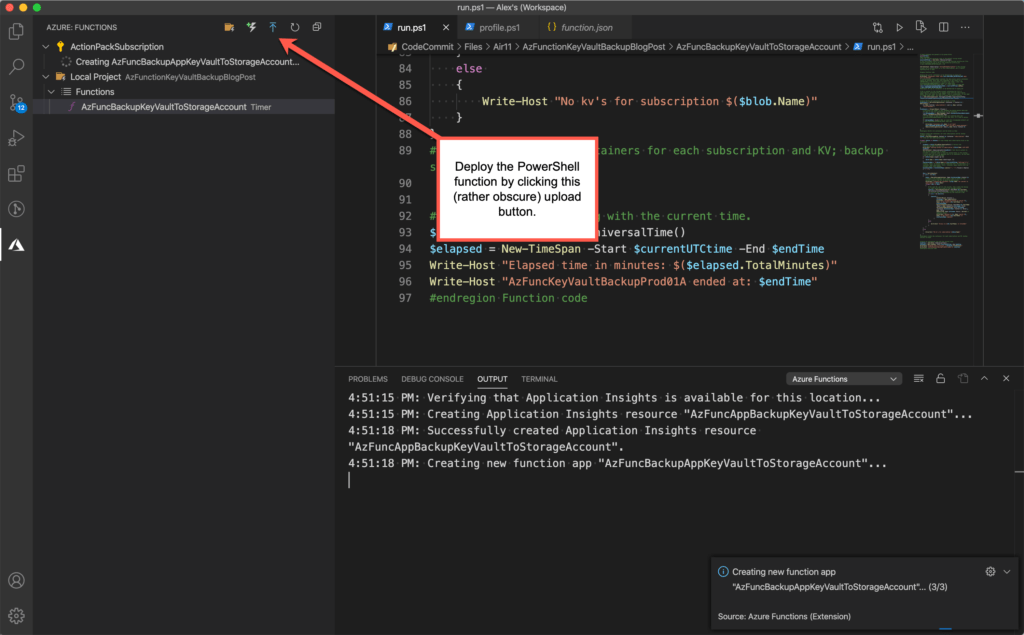Collapse the ActionPackSubscription node
This screenshot has width=1024, height=635.
click(46, 47)
